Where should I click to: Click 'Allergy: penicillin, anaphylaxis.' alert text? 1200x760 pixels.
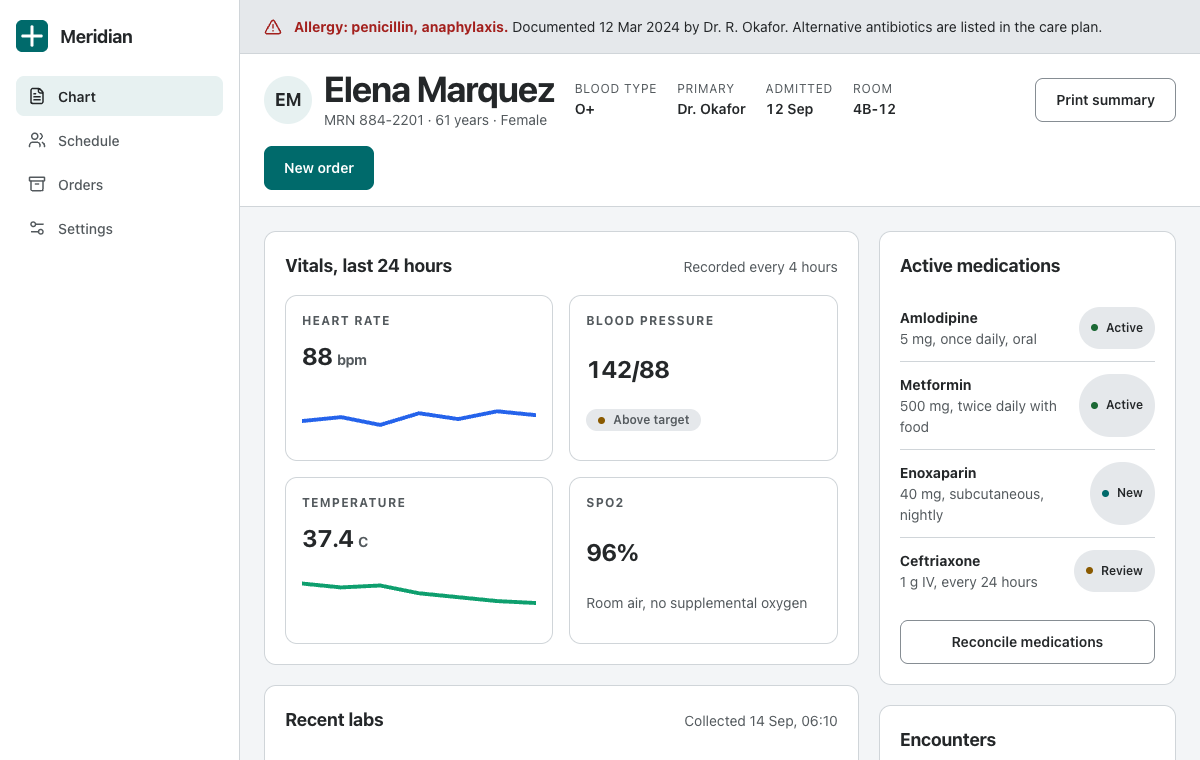401,27
